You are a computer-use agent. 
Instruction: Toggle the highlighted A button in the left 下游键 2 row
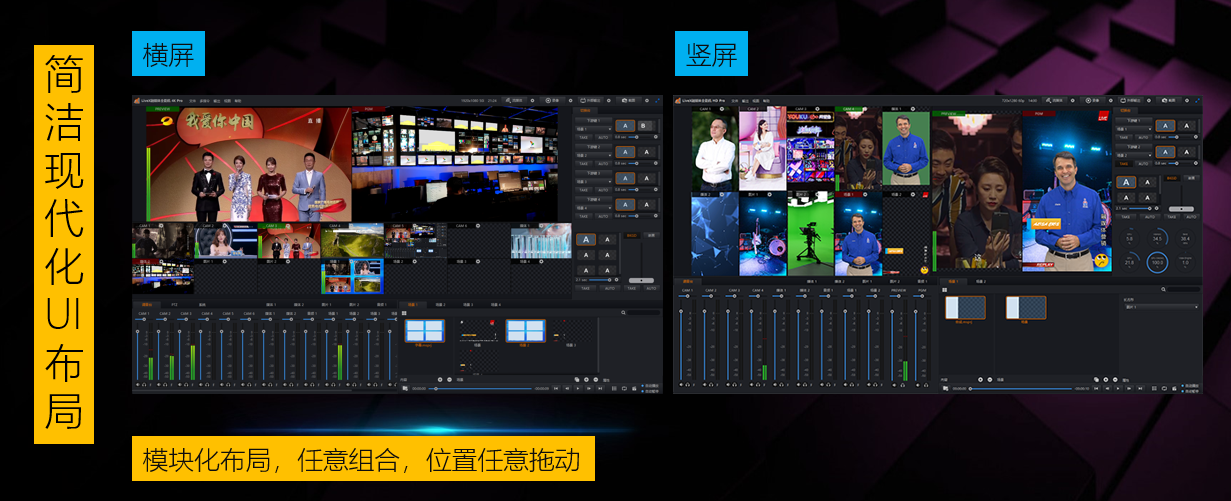click(x=625, y=152)
